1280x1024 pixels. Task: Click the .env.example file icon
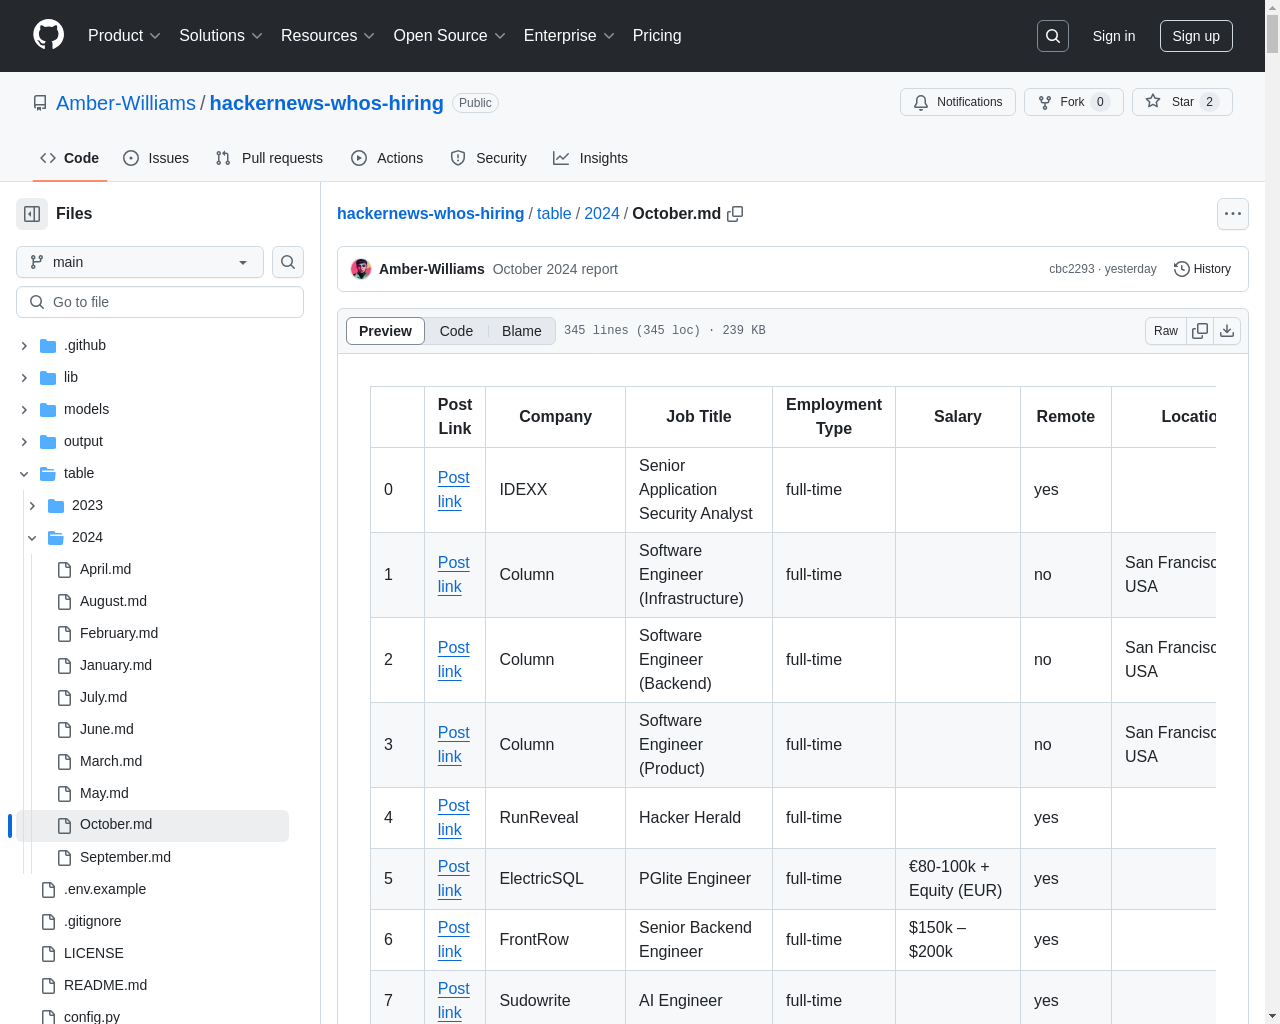pos(48,889)
